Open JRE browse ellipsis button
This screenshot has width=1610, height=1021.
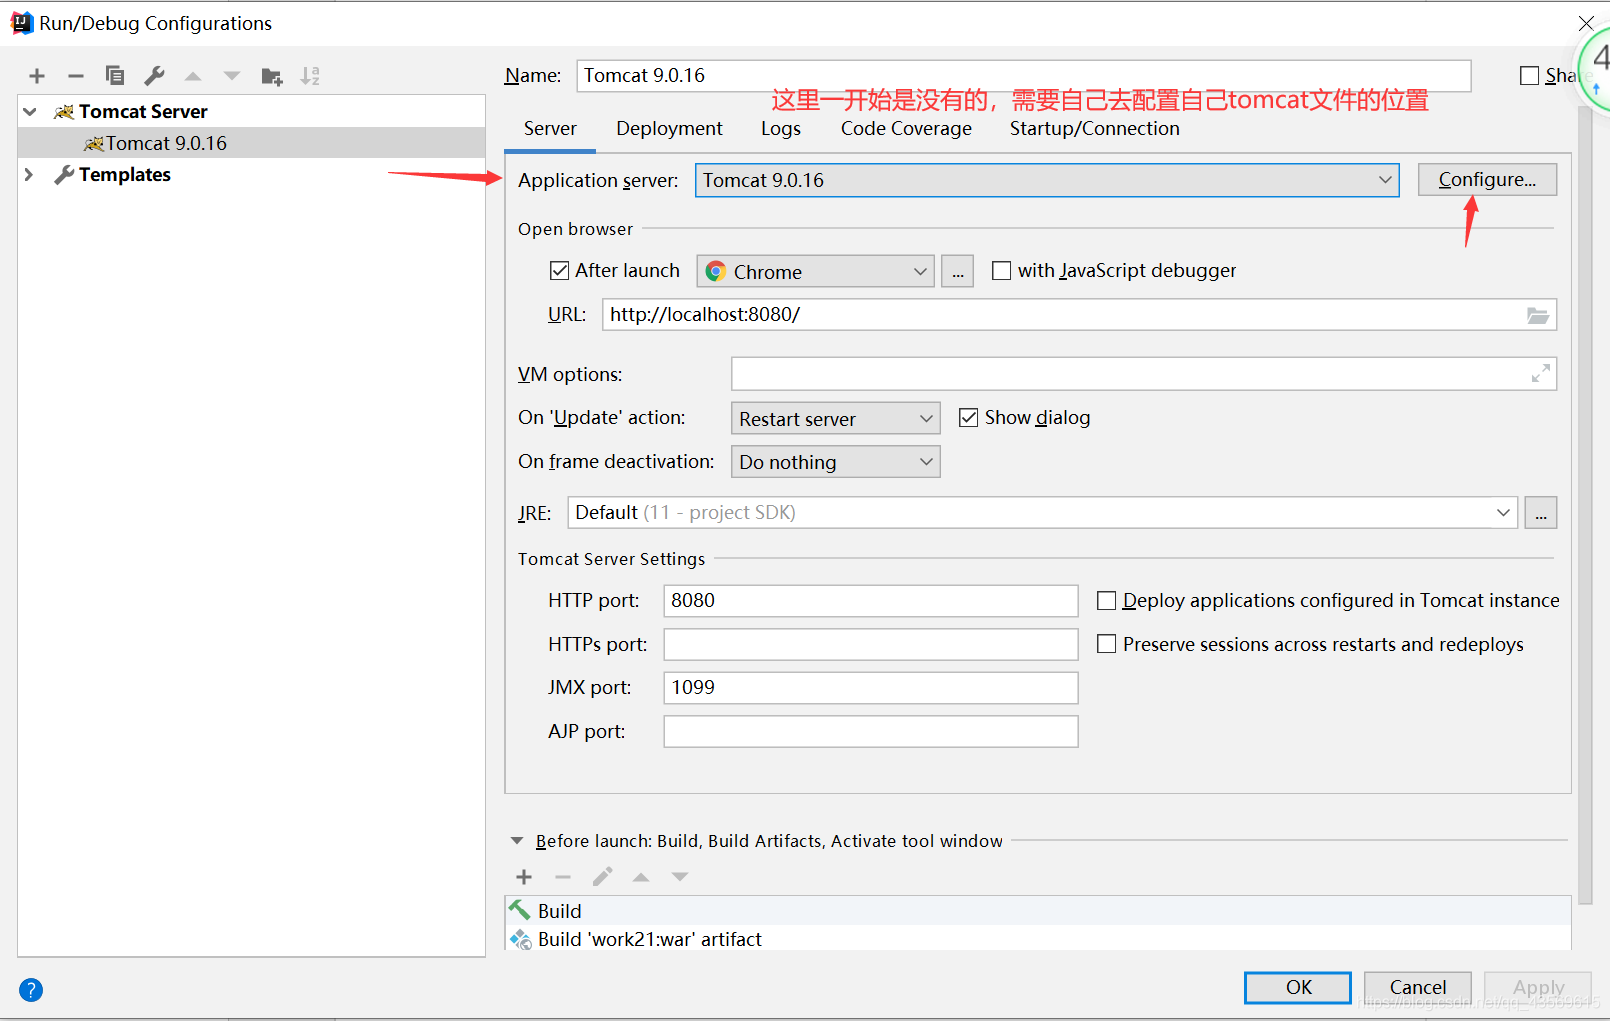pos(1541,513)
